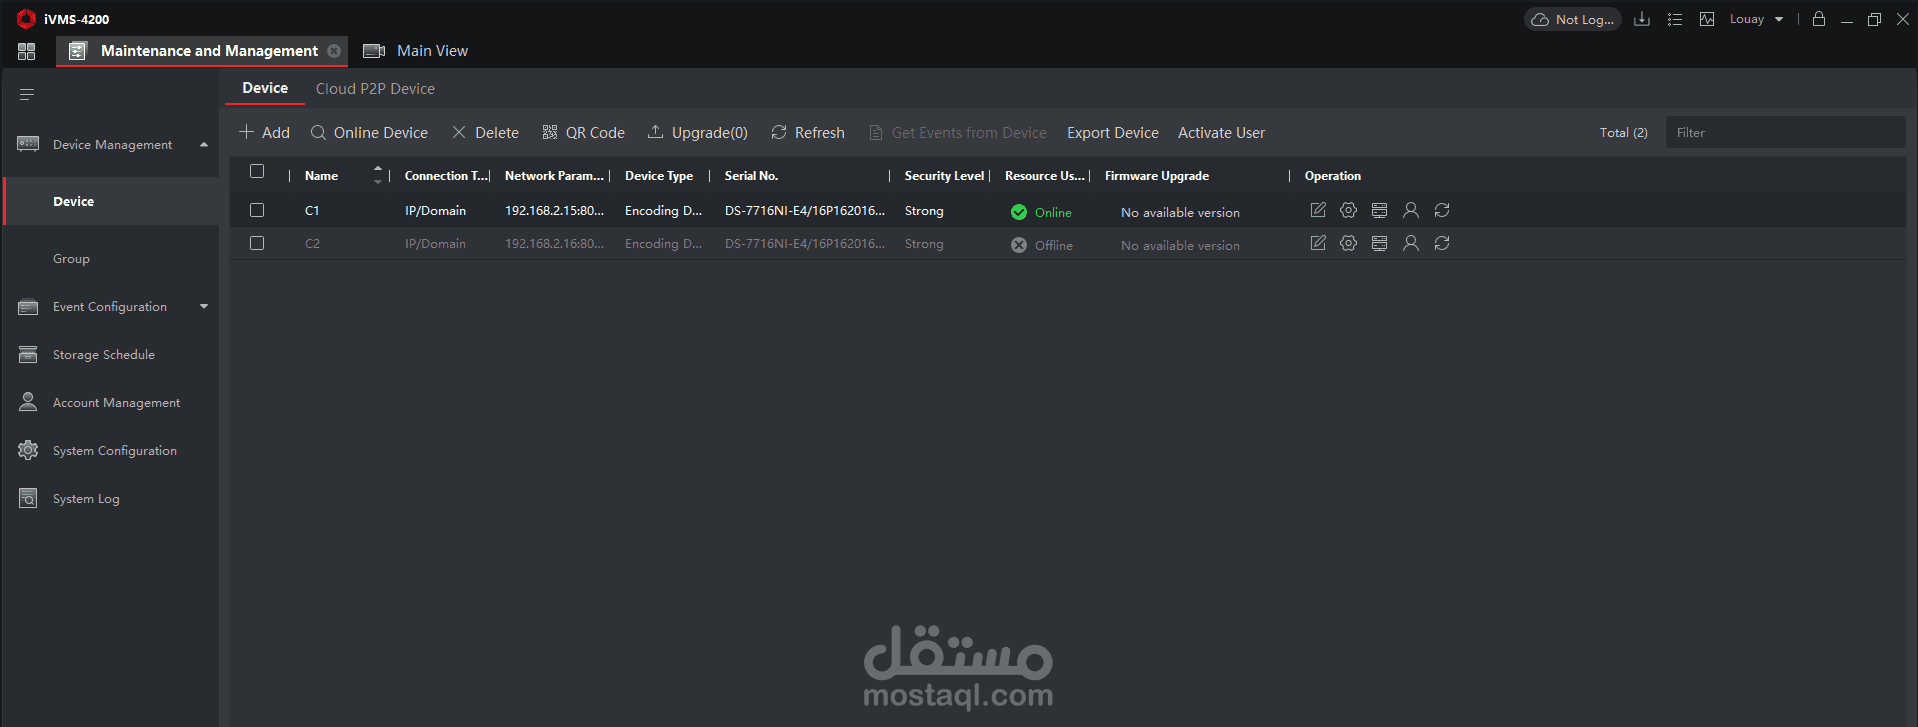Viewport: 1918px width, 727px height.
Task: Click the refresh arrows icon in the C2 row
Action: pyautogui.click(x=1442, y=243)
